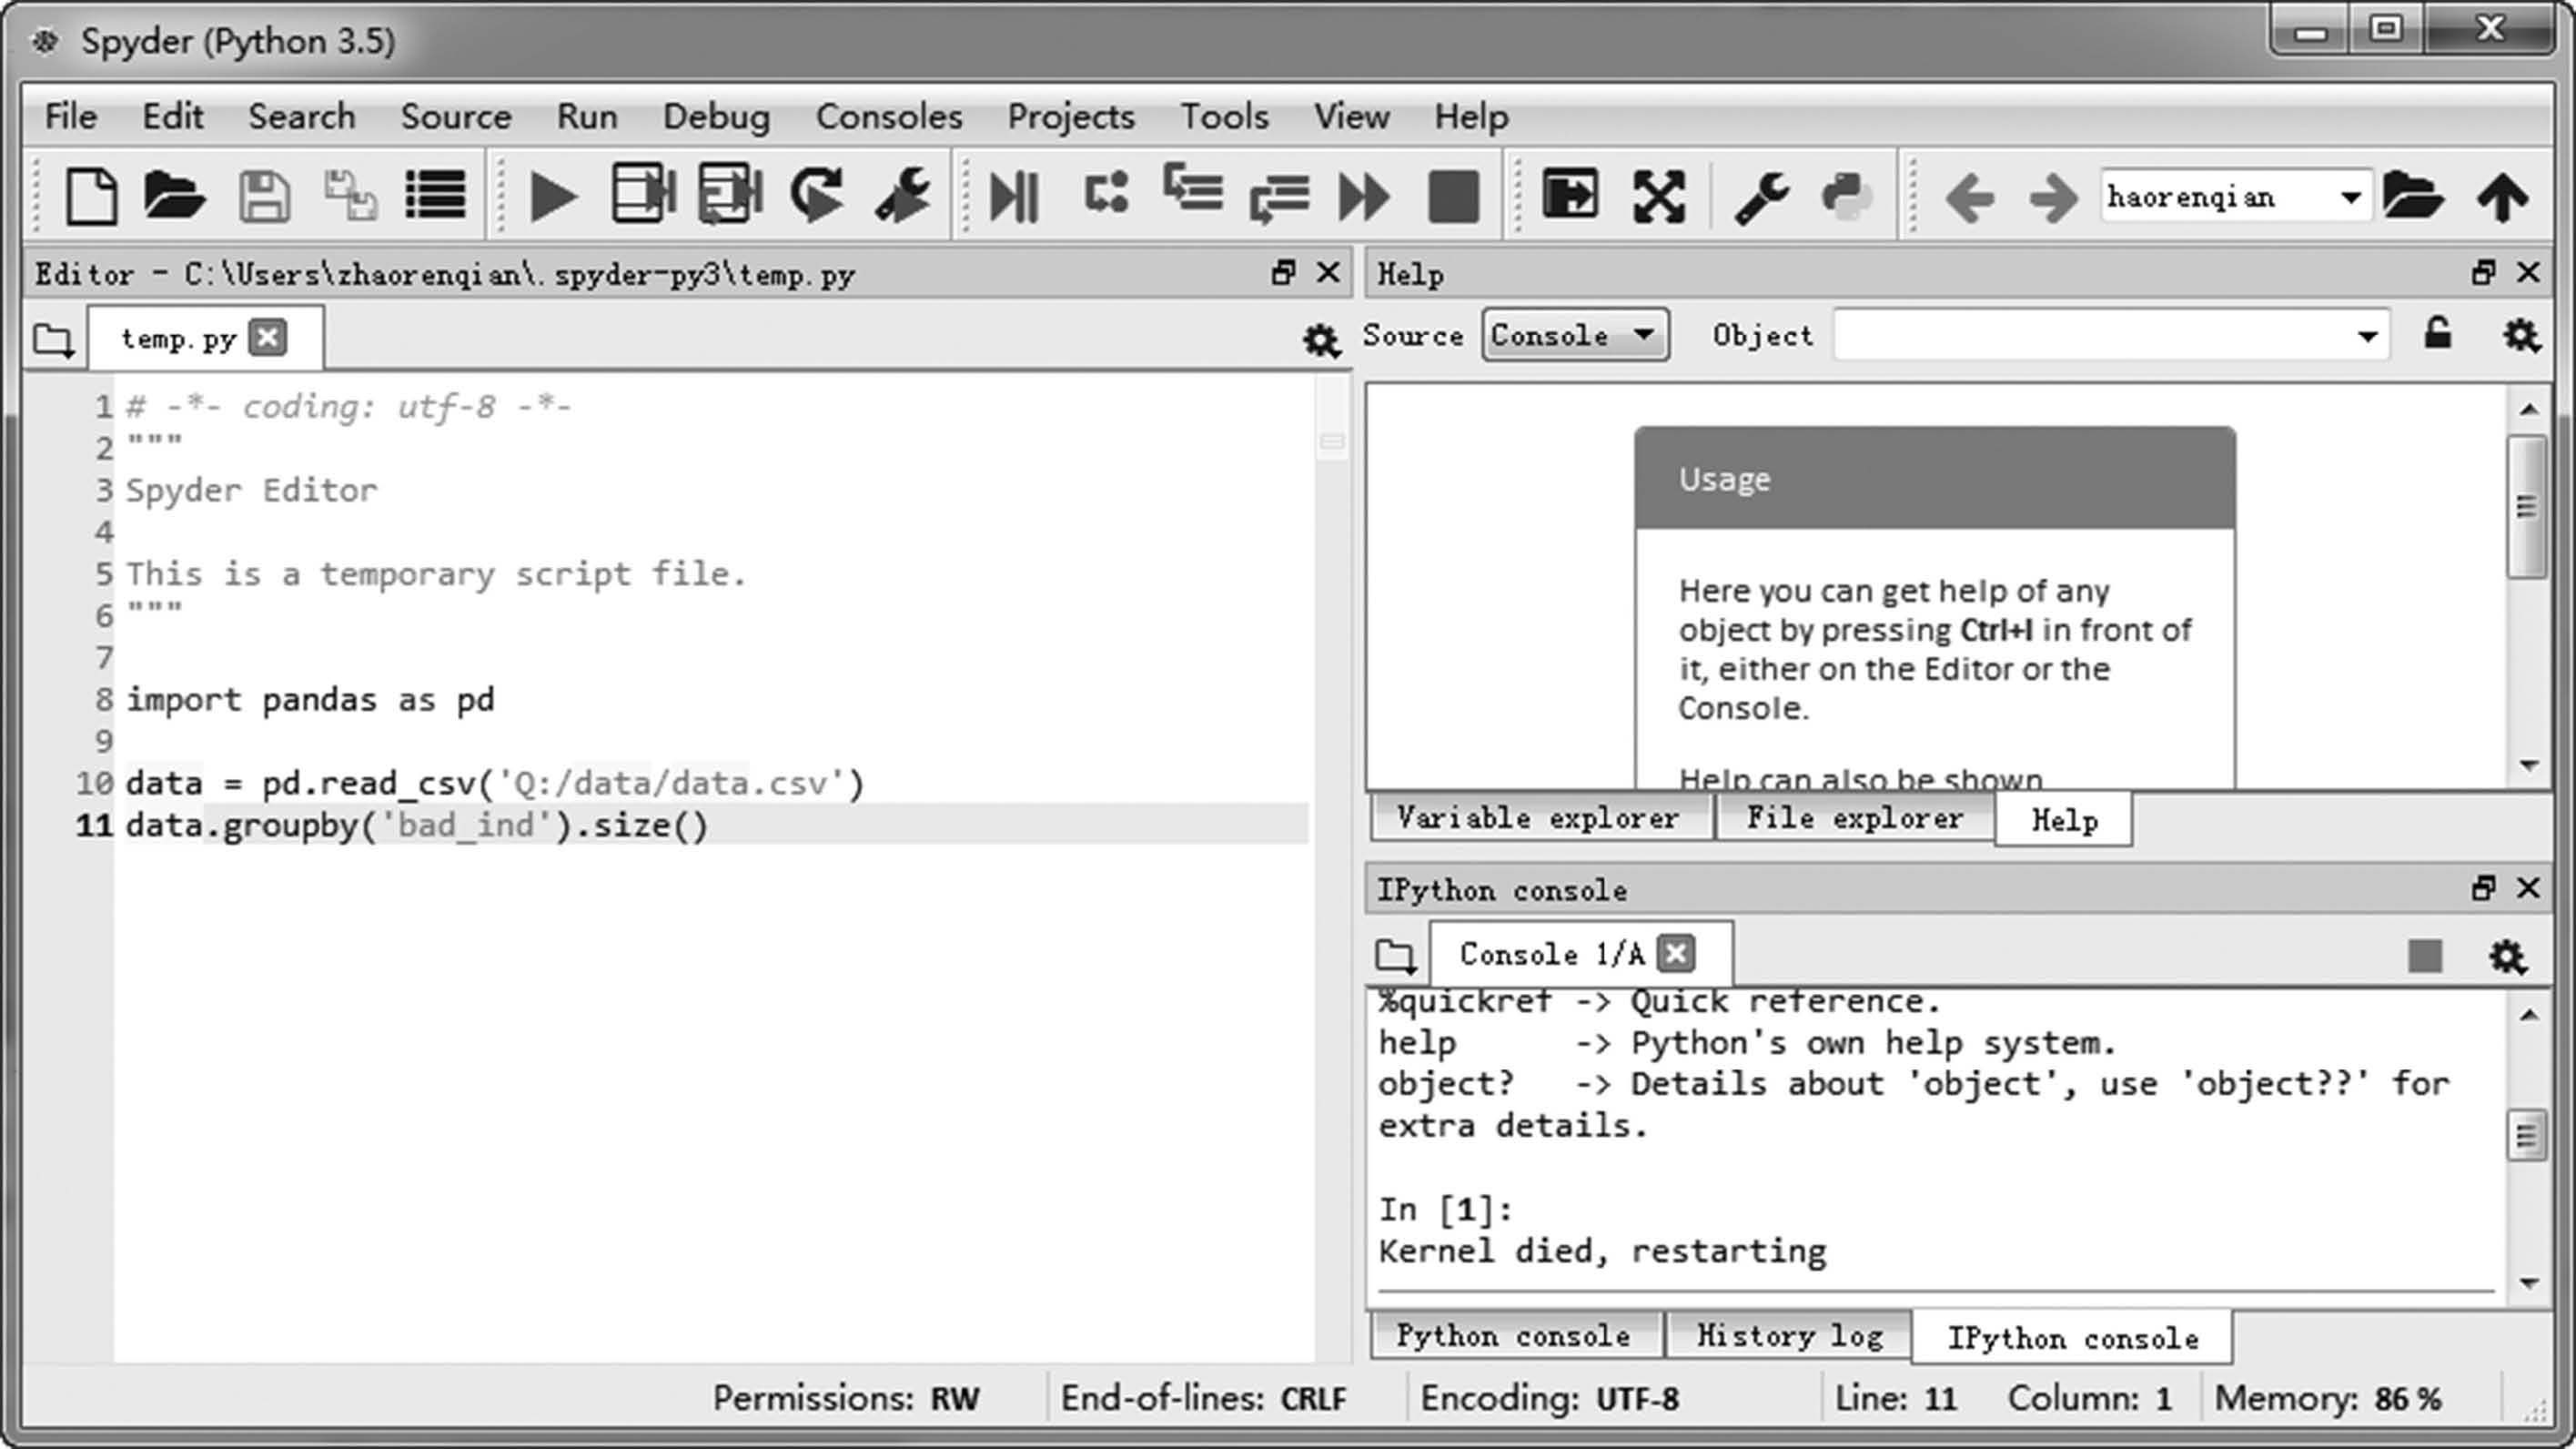Close the Console 1/A tab
The width and height of the screenshot is (2576, 1449).
coord(1677,953)
